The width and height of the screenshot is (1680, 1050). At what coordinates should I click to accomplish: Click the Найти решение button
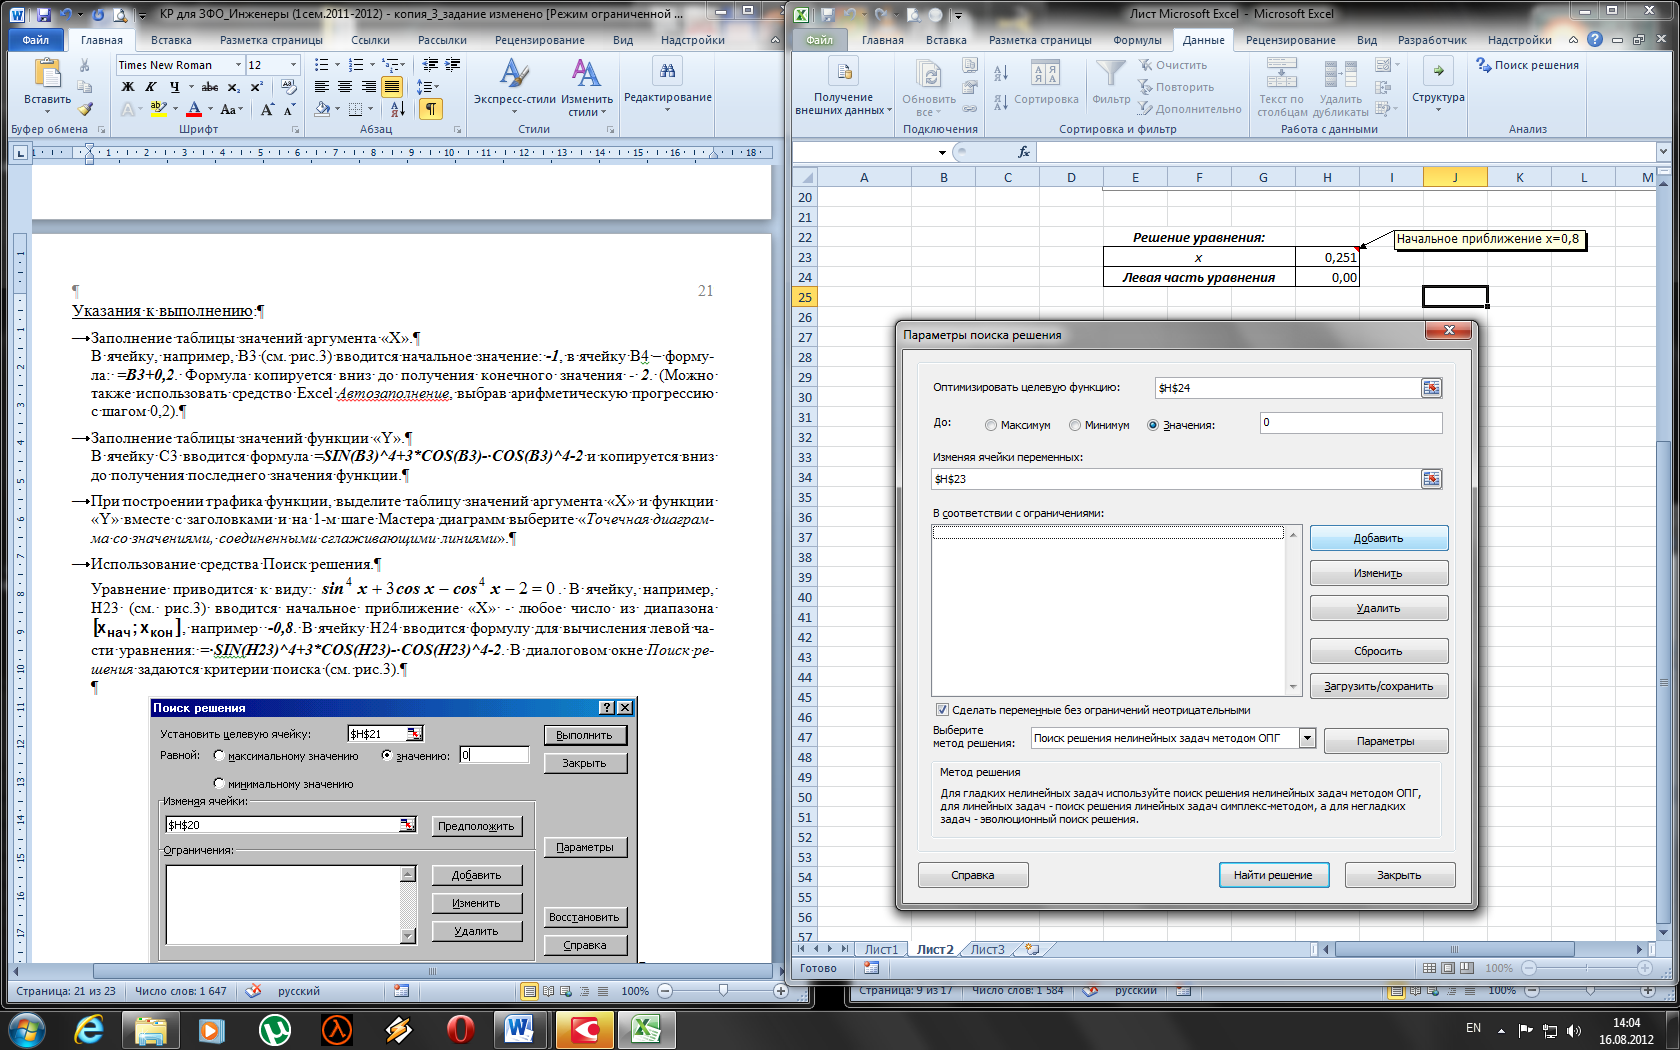click(1273, 875)
